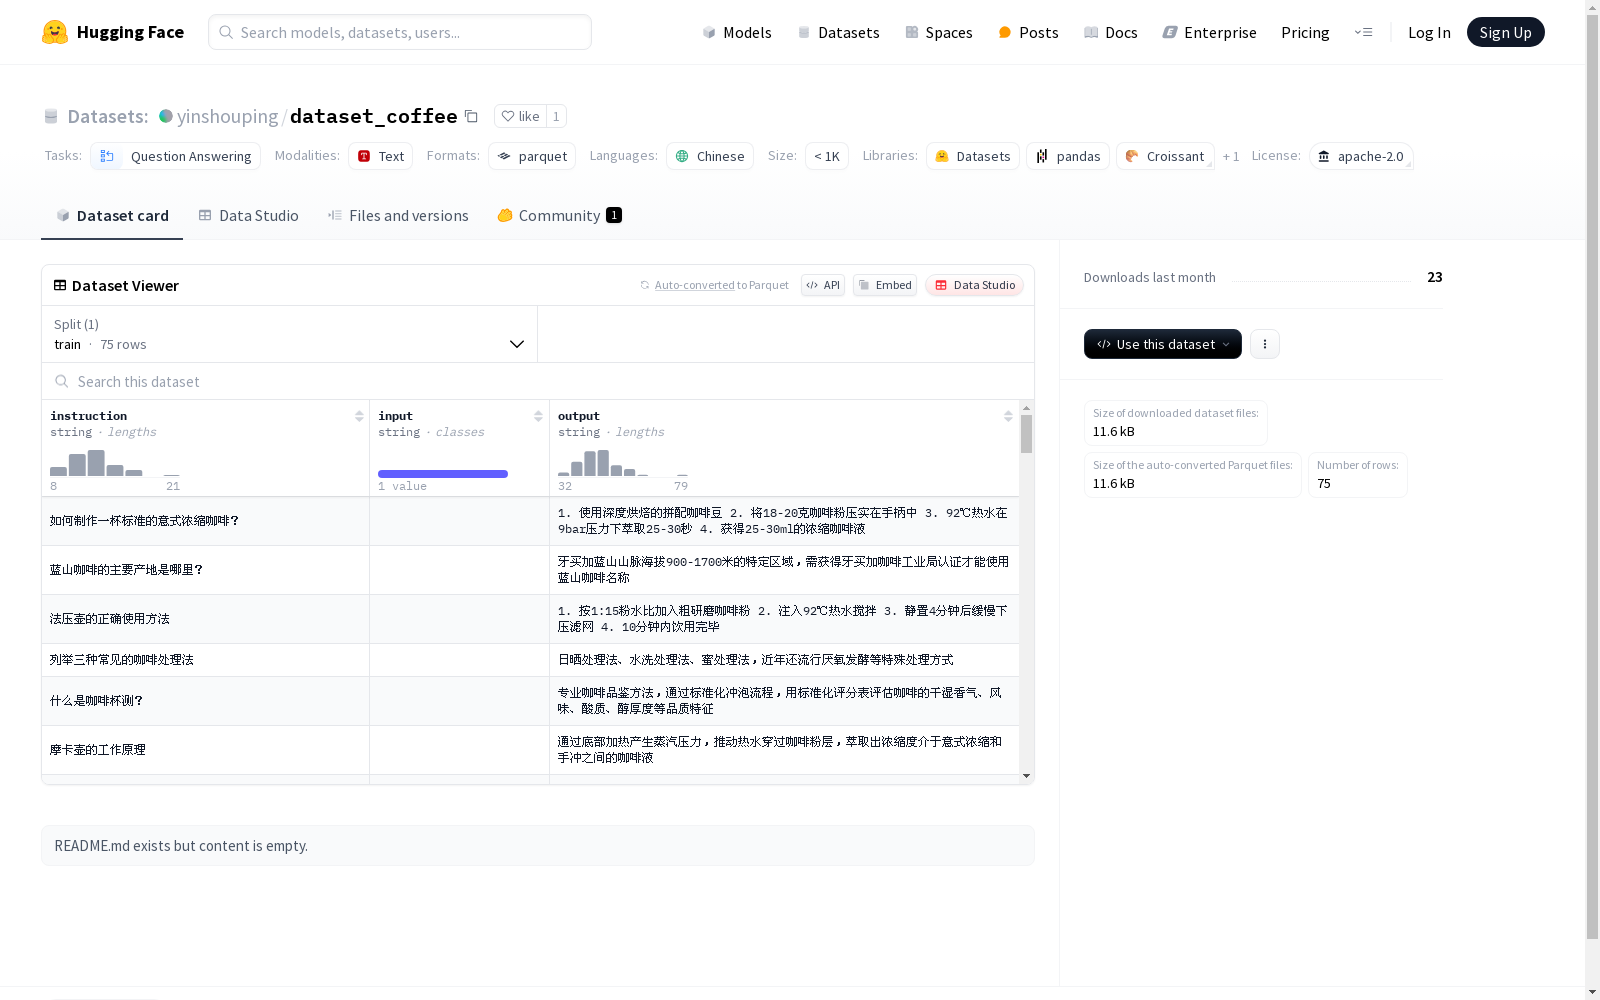This screenshot has height=1000, width=1600.
Task: Sort the output column
Action: (1008, 416)
